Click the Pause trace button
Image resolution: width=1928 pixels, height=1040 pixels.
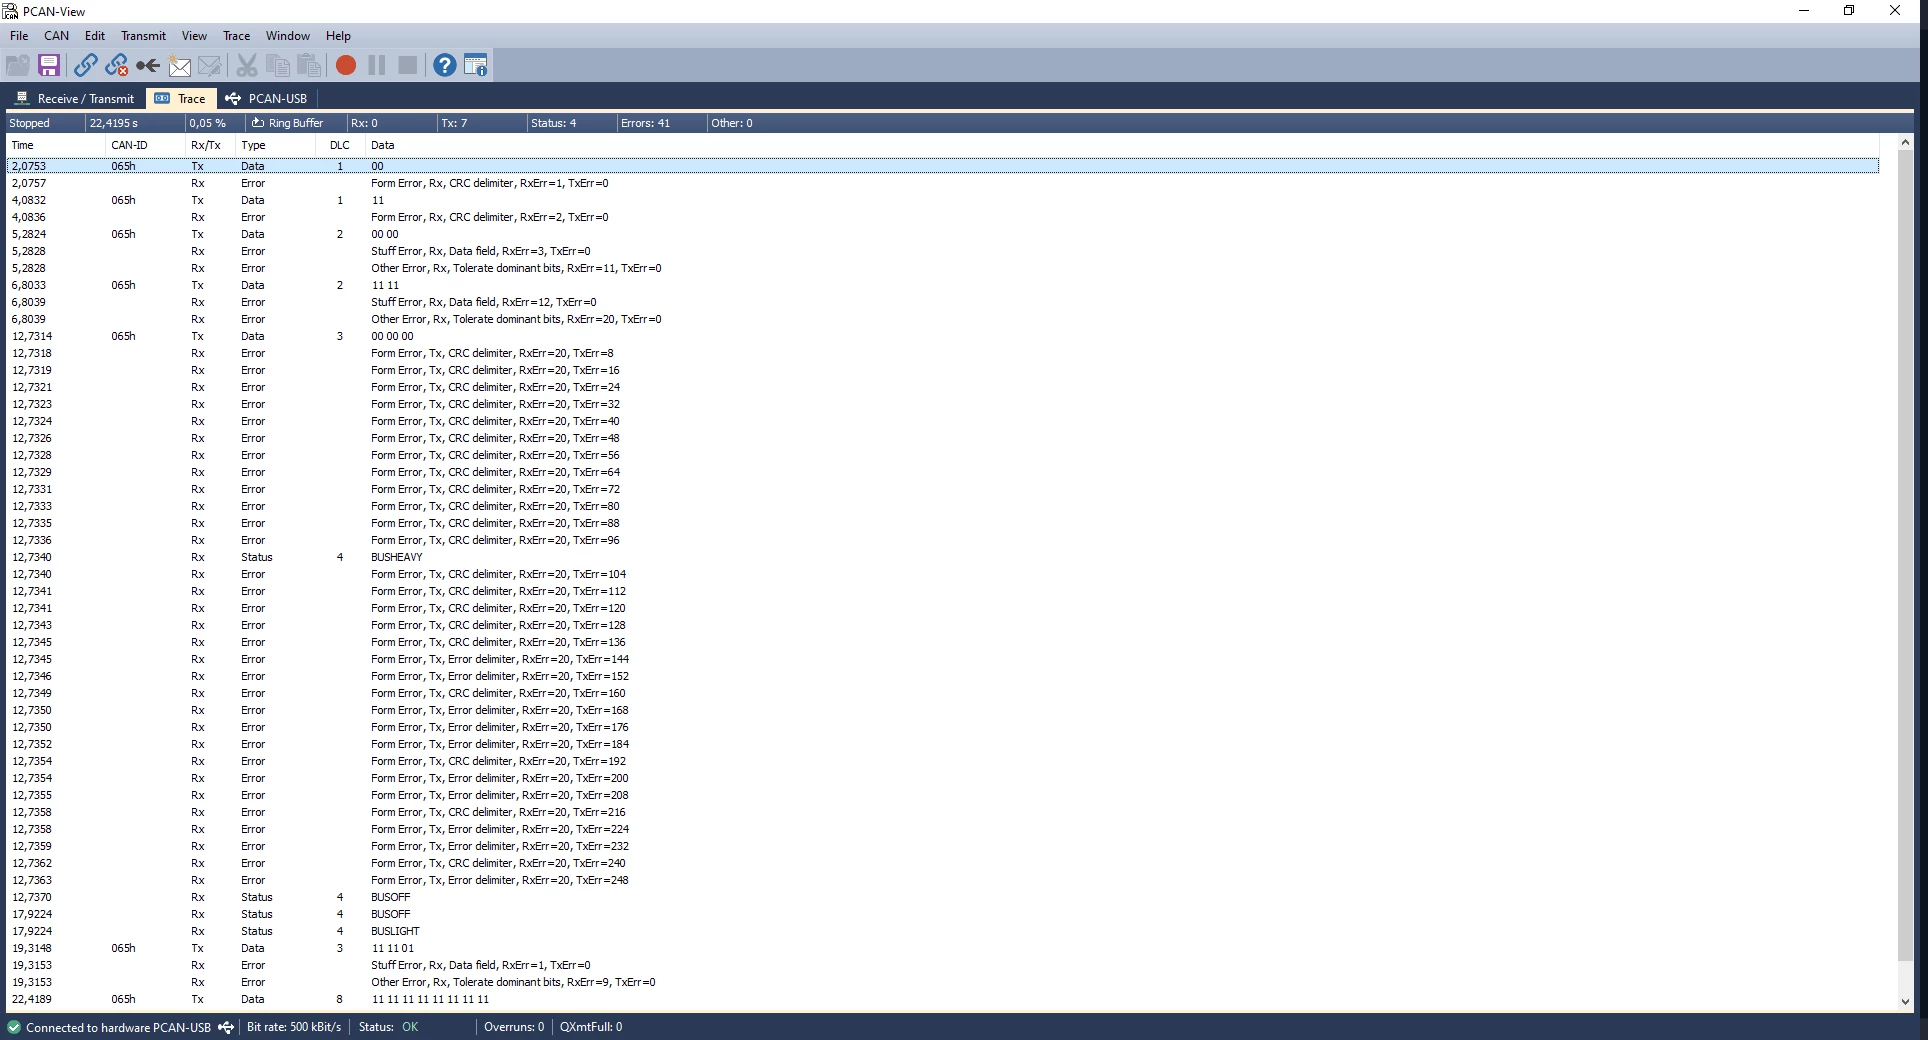click(377, 66)
